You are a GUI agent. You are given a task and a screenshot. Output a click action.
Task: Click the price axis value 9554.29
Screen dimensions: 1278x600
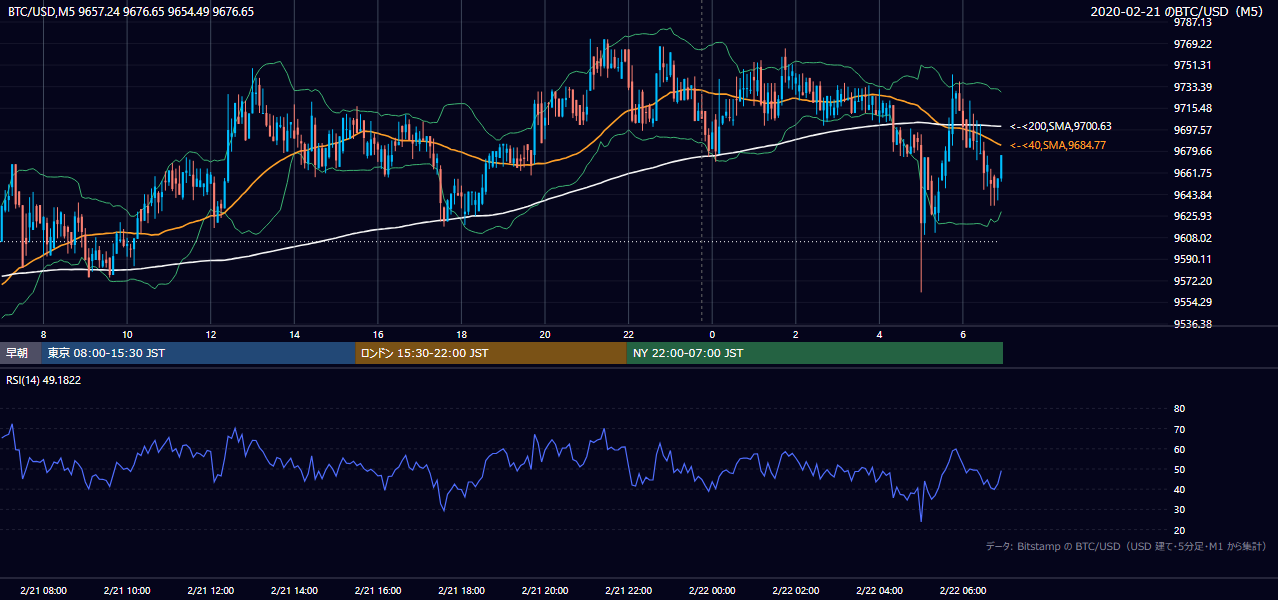pos(1193,302)
